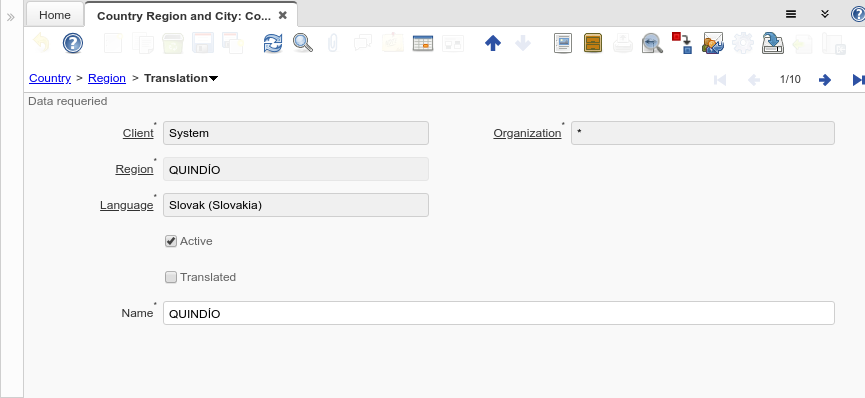Image resolution: width=865 pixels, height=398 pixels.
Task: Open the Report toolbar icon
Action: pos(563,43)
